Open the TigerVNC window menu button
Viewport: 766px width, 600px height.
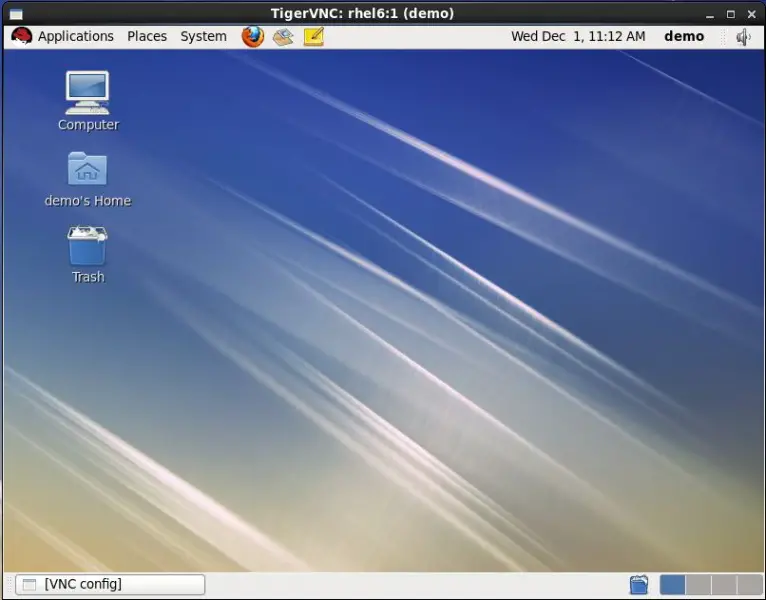click(16, 13)
